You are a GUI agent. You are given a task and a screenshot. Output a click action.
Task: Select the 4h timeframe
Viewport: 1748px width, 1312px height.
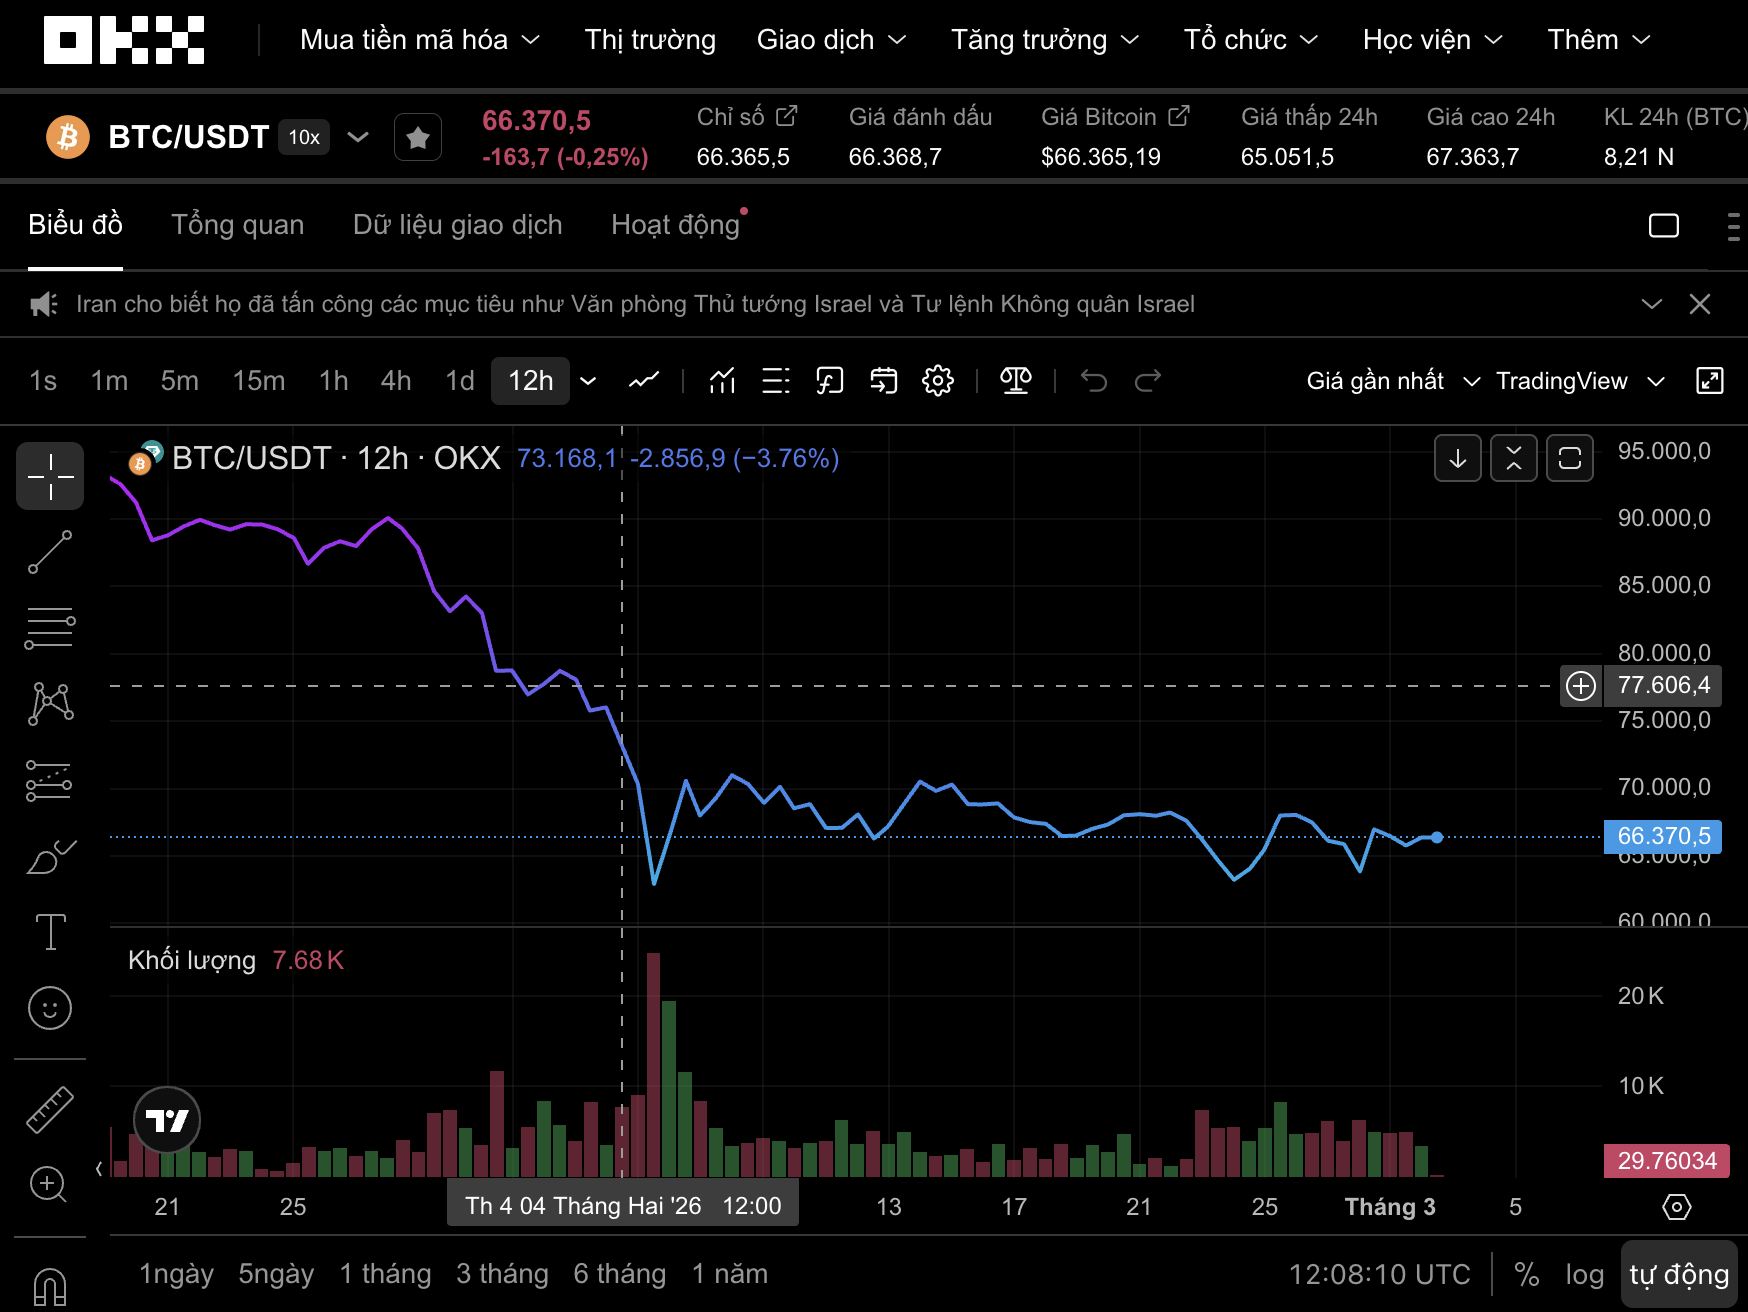[395, 381]
